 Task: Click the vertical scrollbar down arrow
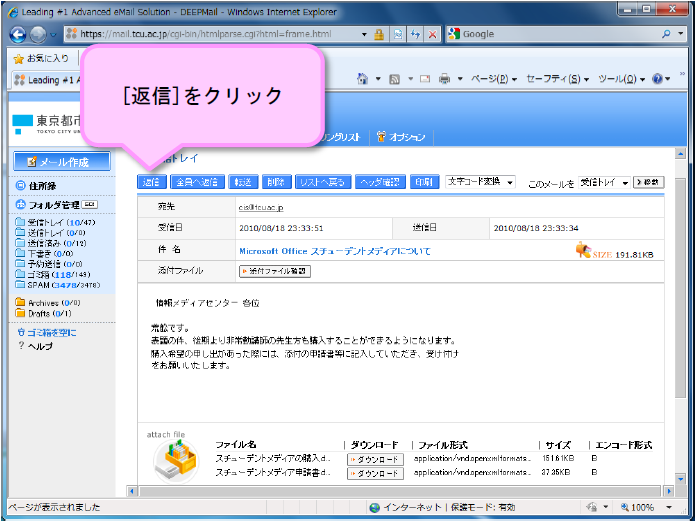[x=680, y=479]
